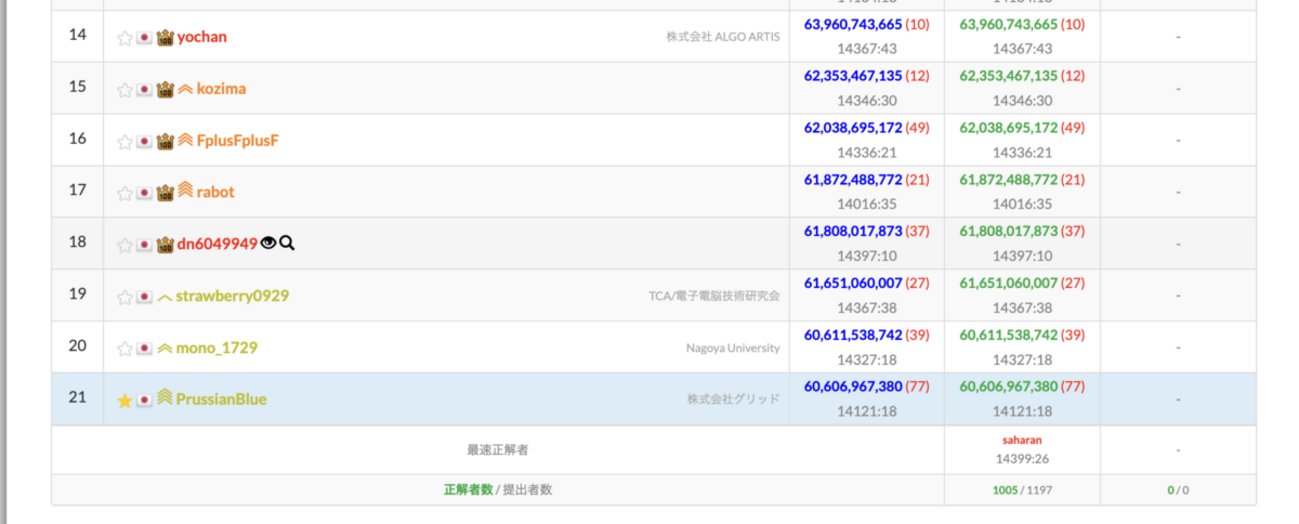Click crown badge beside dn6049949
1299x524 pixels.
tap(165, 244)
